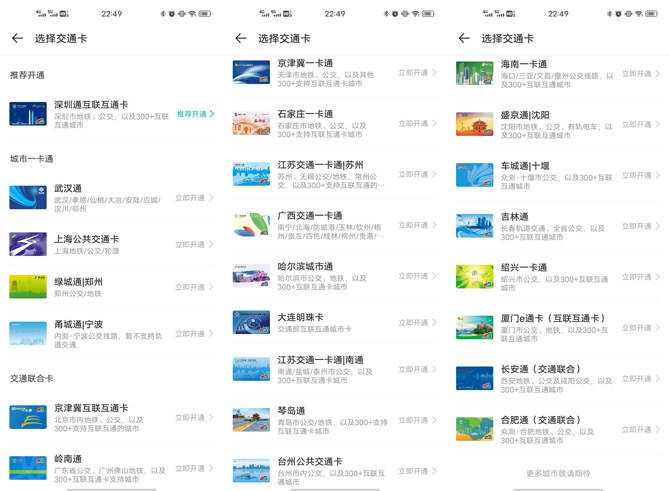This screenshot has width=670, height=491.
Task: Tap 立即开通 for 广西交通一卡通
Action: coord(417,225)
